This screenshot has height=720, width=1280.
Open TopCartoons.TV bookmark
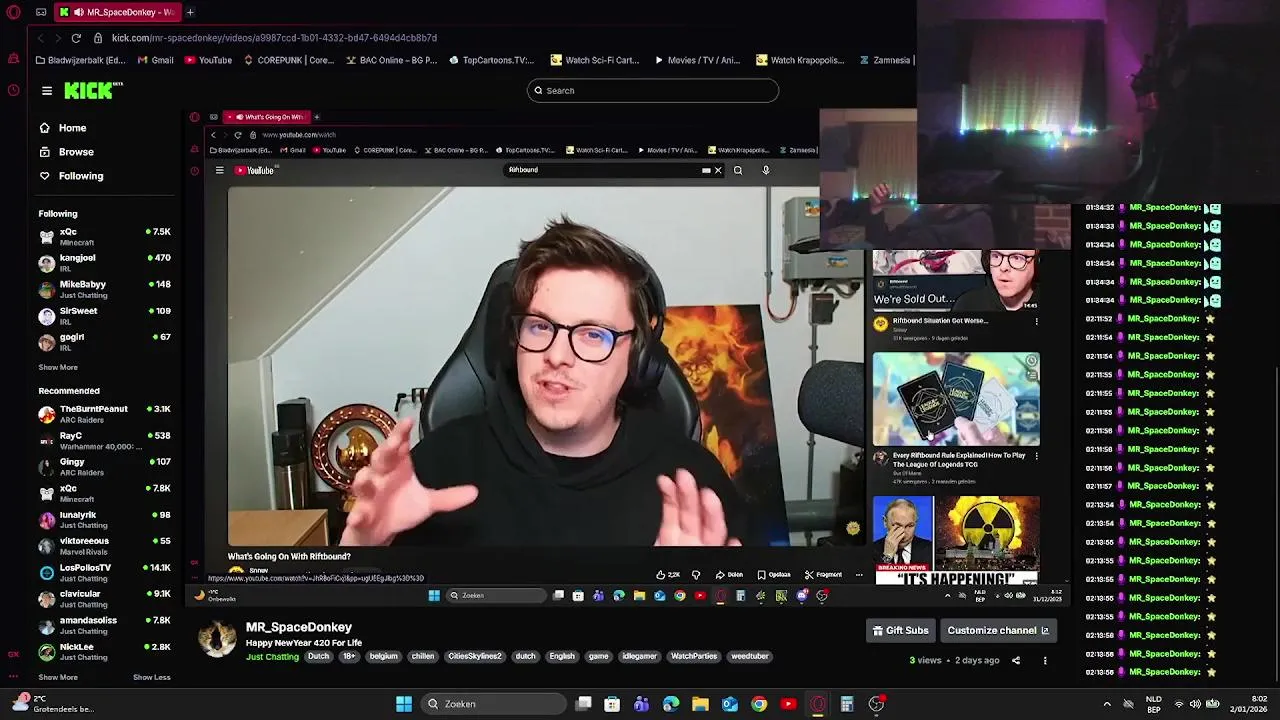tap(491, 60)
